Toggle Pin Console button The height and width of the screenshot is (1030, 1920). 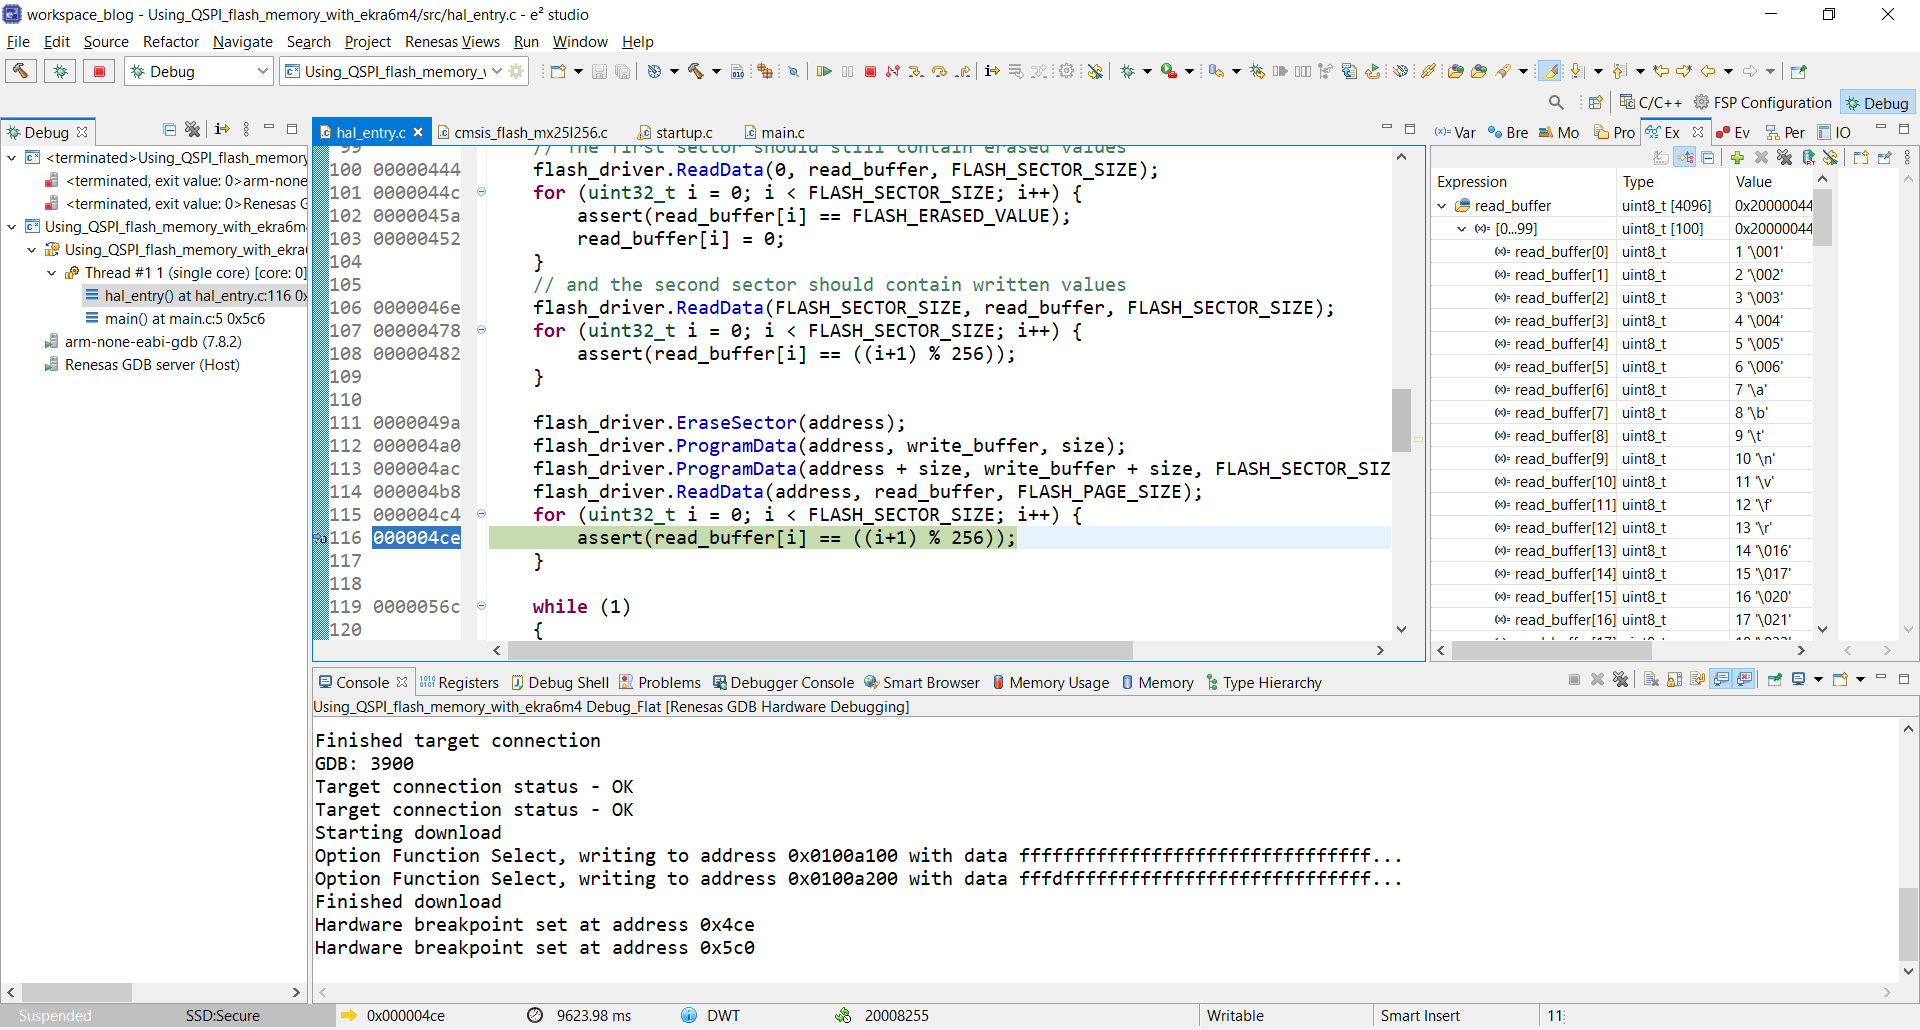[x=1775, y=680]
